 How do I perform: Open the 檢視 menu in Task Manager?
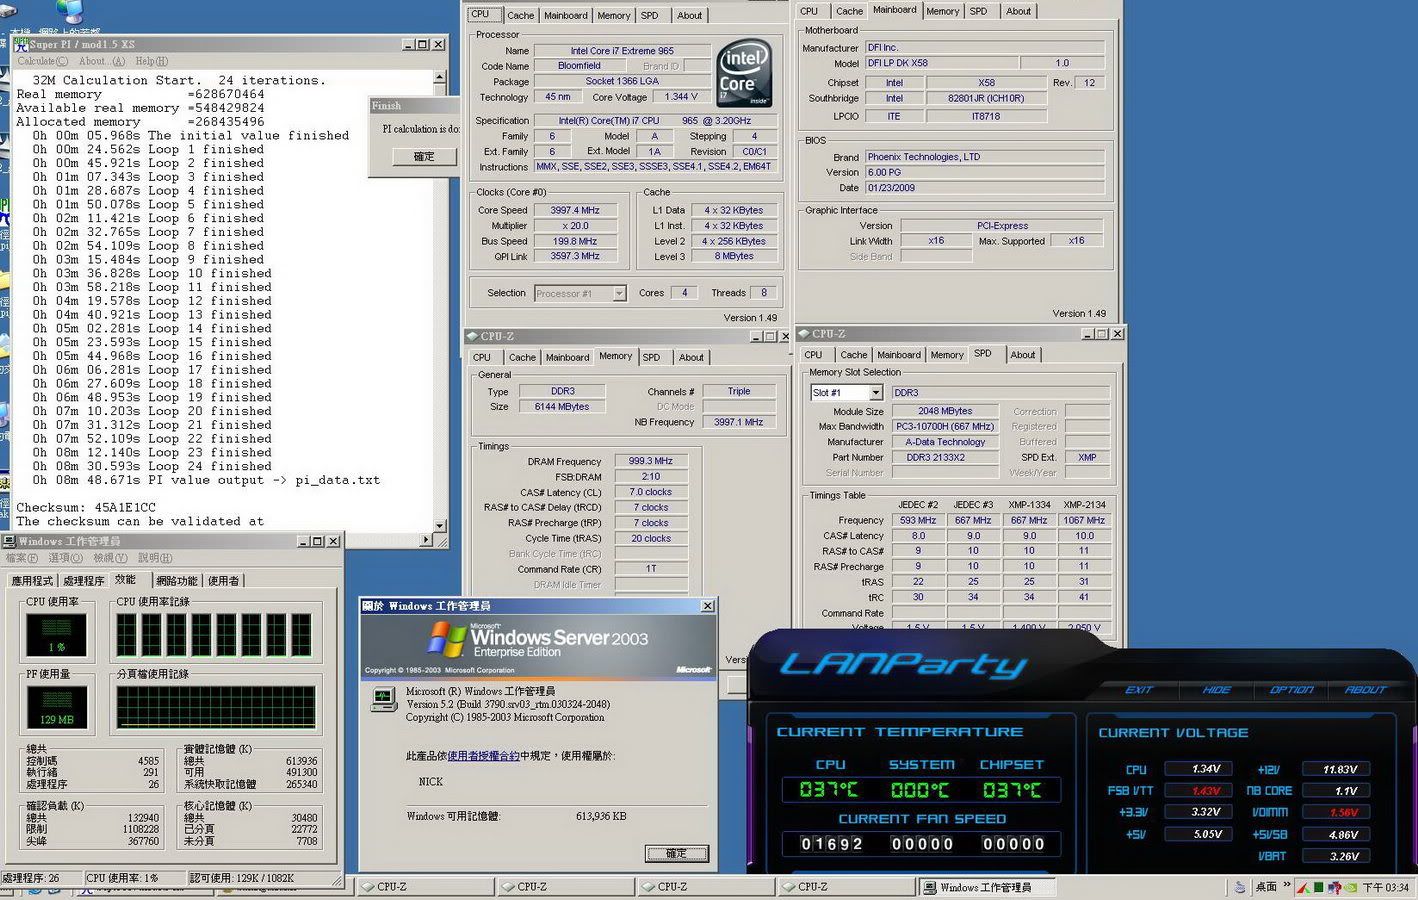110,558
